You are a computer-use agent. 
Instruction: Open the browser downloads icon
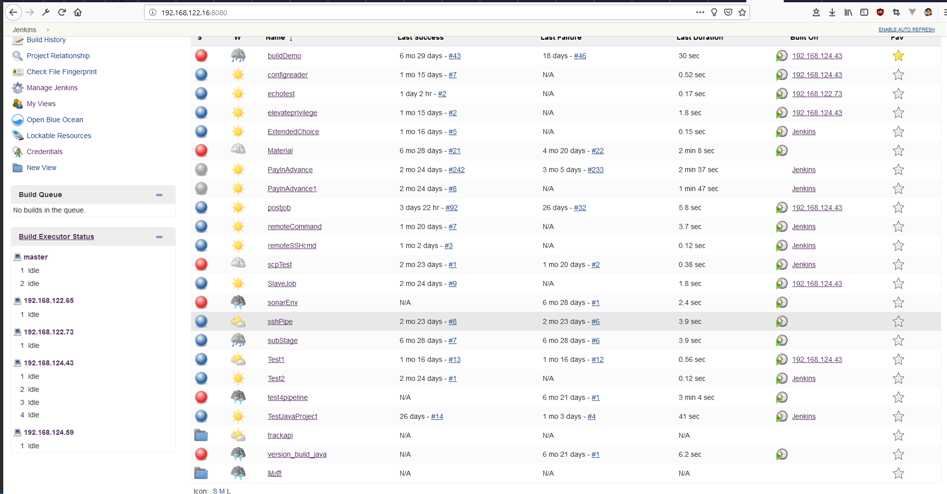point(832,12)
